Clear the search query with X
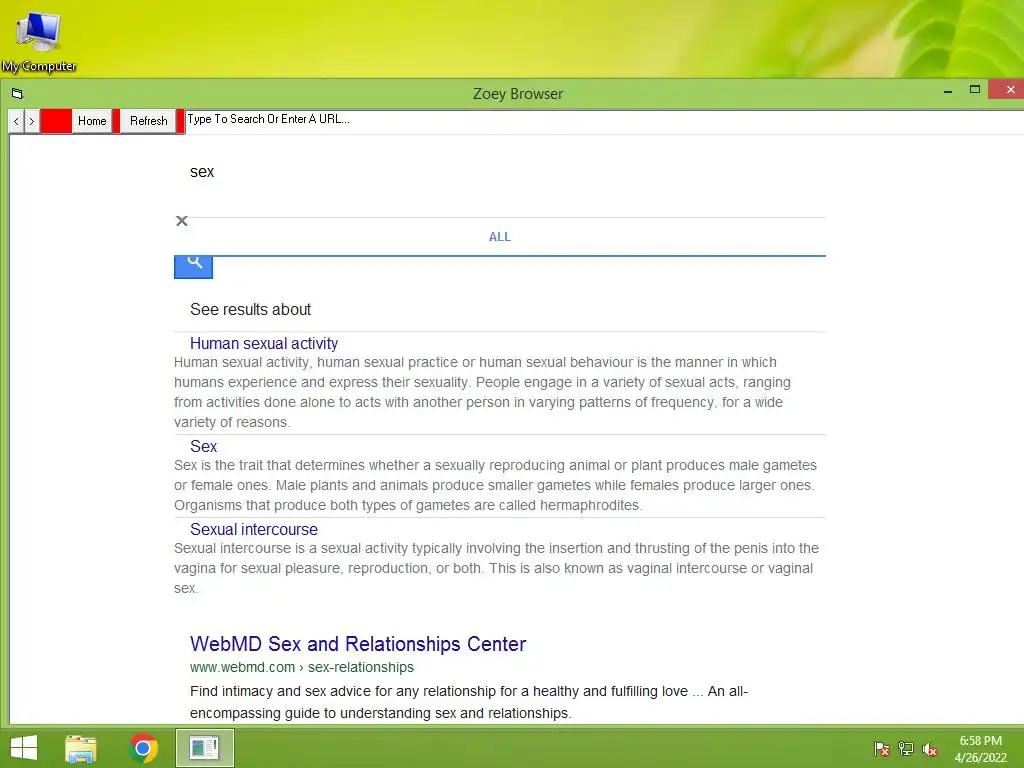 tap(182, 221)
